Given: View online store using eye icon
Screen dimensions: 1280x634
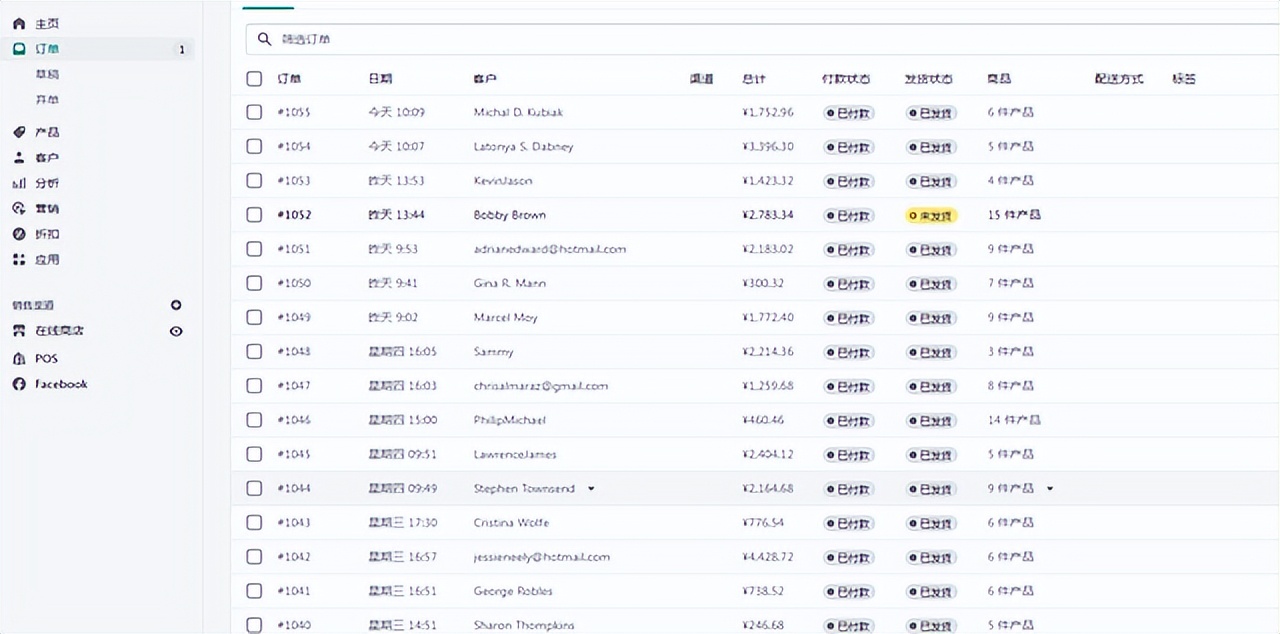Looking at the screenshot, I should click(x=176, y=331).
